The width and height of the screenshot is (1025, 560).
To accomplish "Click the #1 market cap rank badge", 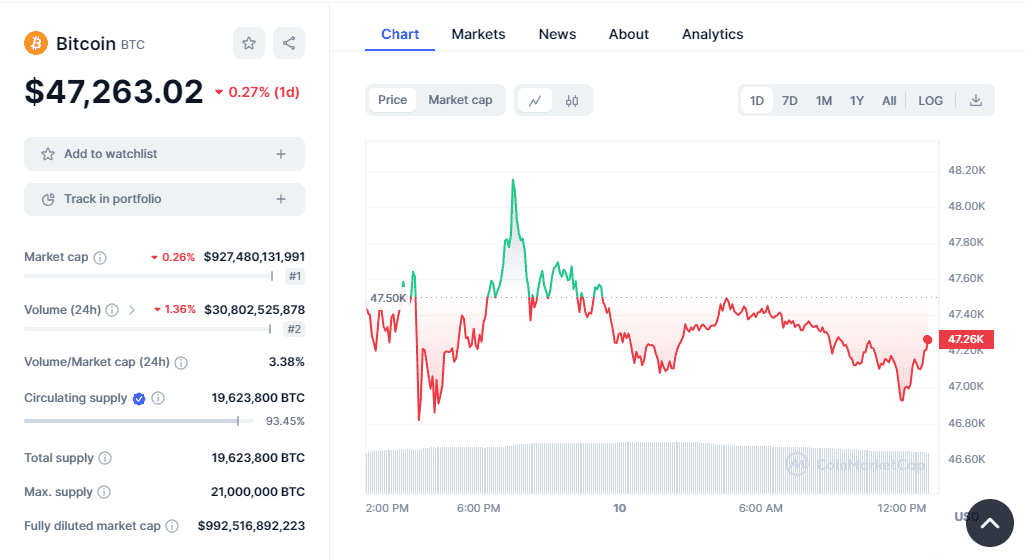I will click(x=295, y=276).
